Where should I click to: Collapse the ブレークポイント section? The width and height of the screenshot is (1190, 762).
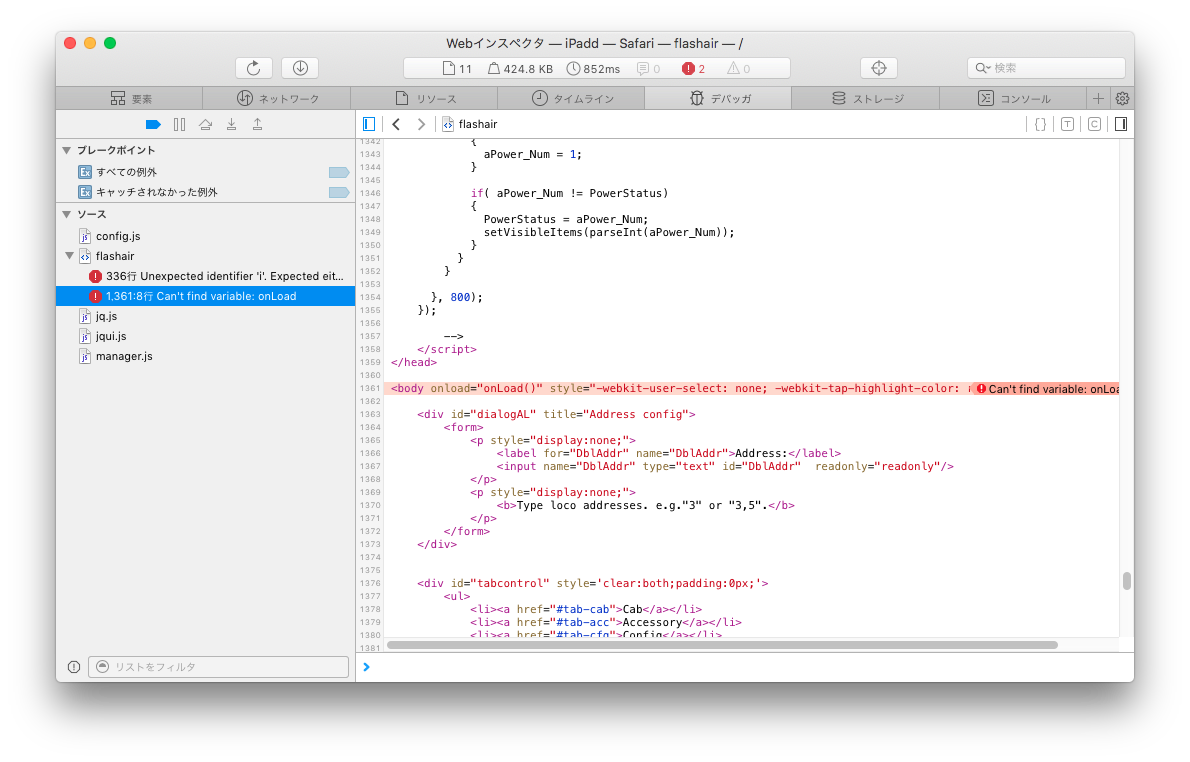pos(67,150)
